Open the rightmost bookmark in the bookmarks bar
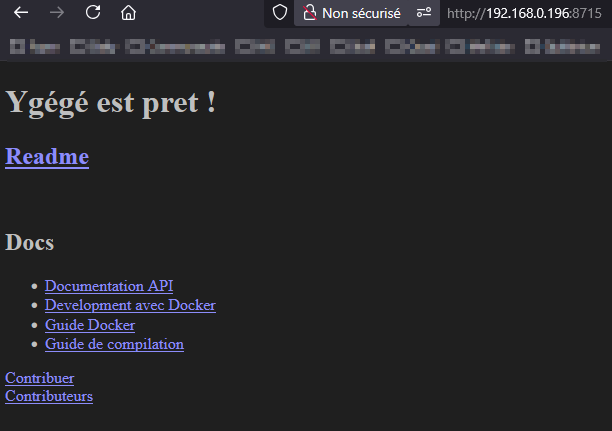The width and height of the screenshot is (612, 431). 563,46
